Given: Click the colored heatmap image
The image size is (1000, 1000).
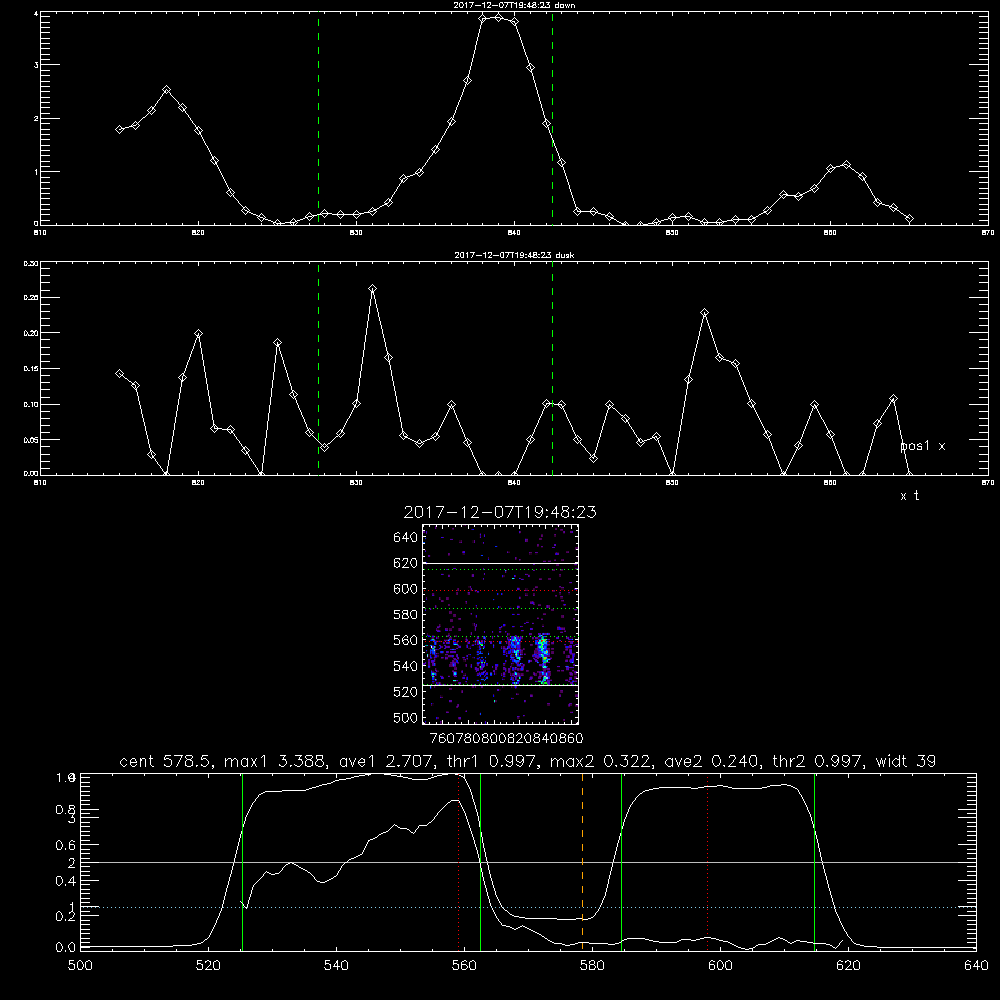Looking at the screenshot, I should tap(500, 624).
